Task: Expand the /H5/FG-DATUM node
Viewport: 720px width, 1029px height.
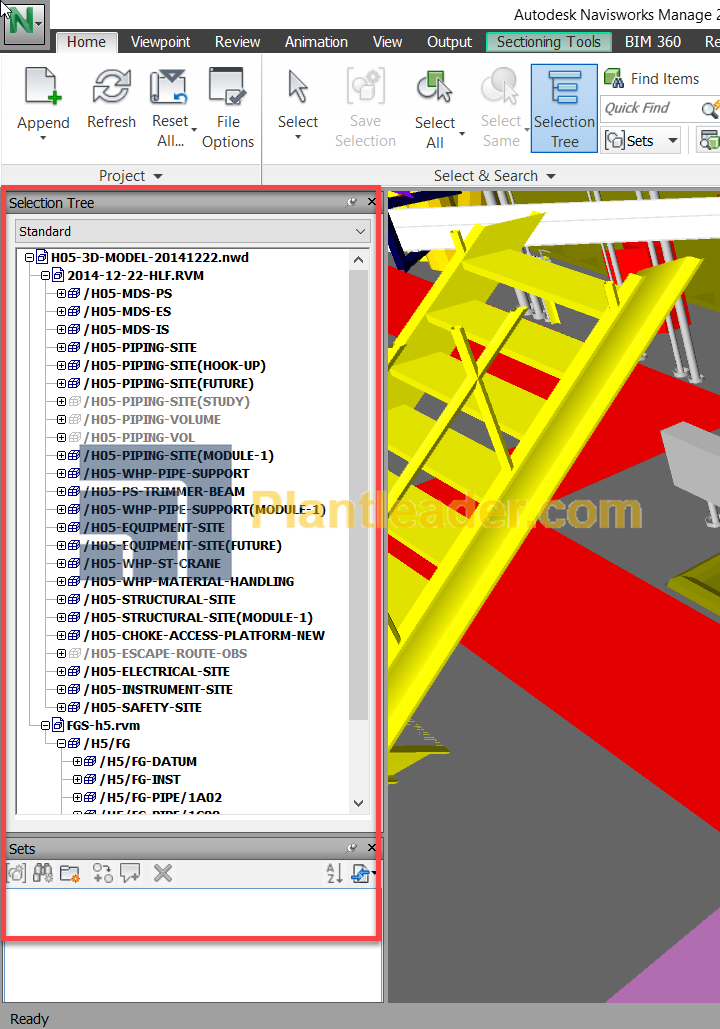Action: click(x=77, y=761)
